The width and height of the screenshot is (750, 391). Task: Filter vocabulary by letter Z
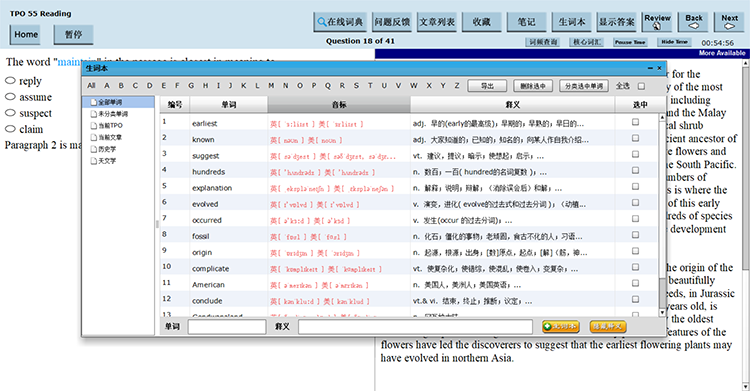tap(457, 86)
